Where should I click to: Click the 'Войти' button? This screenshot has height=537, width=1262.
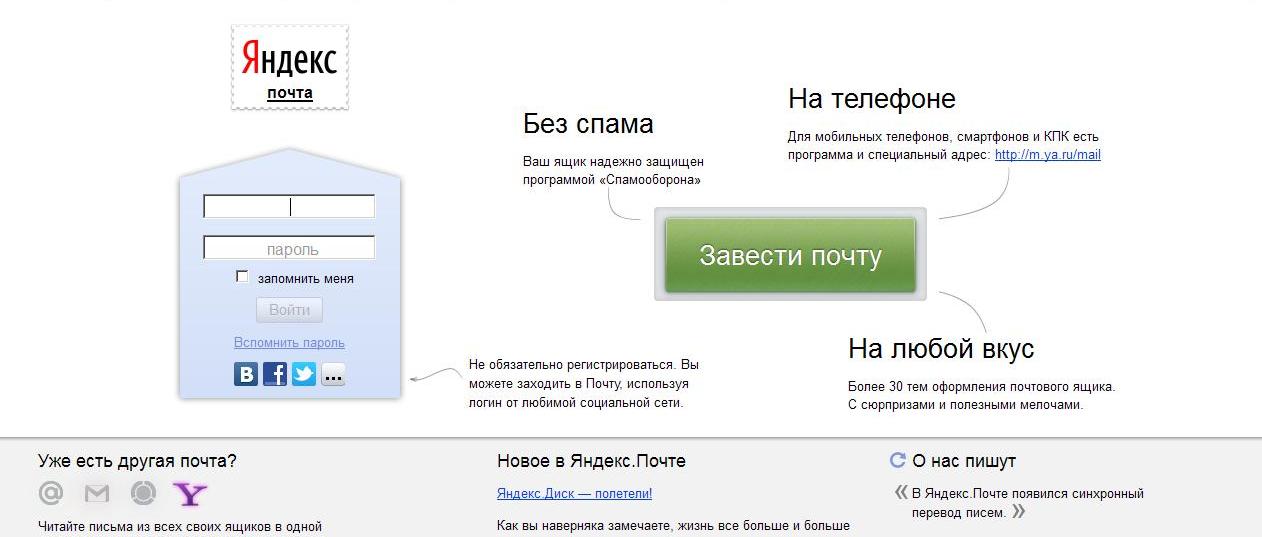click(x=290, y=310)
